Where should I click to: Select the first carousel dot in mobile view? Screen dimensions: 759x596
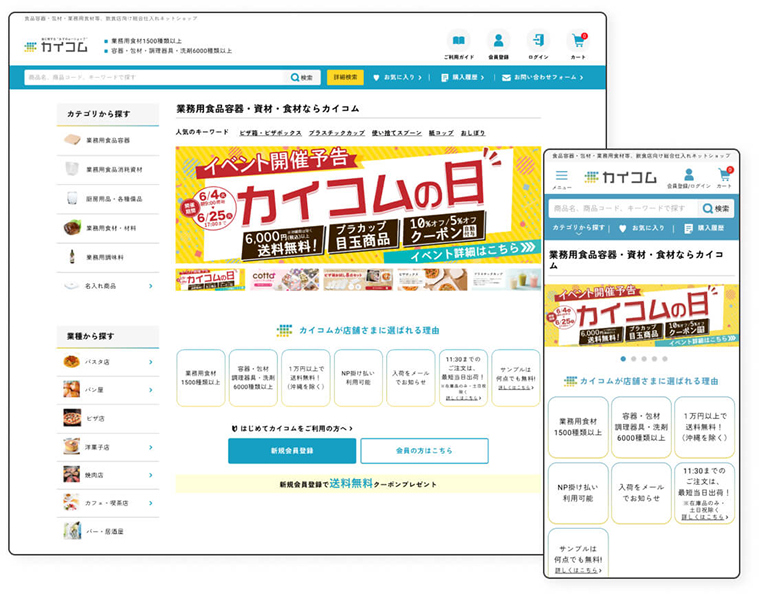(x=623, y=359)
